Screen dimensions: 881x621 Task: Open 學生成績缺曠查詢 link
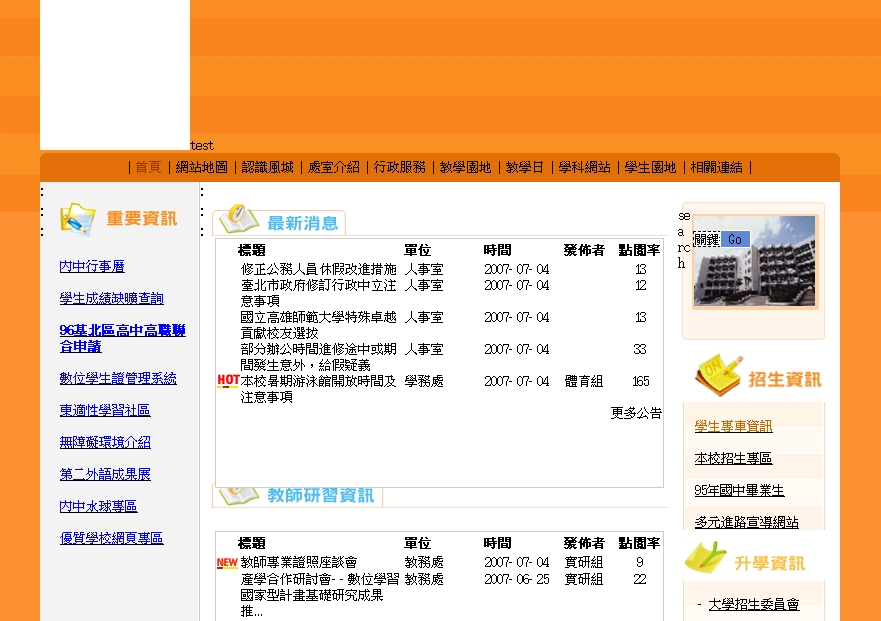tap(111, 298)
